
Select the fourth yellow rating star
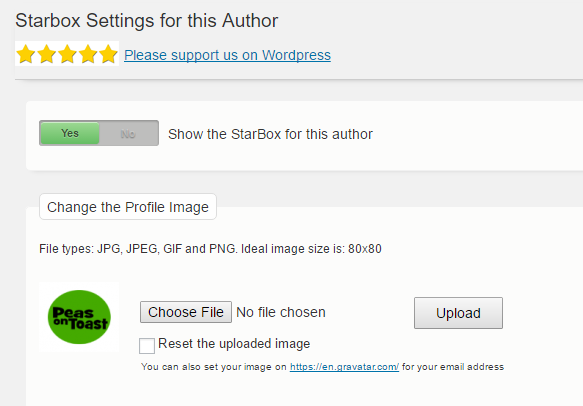pos(88,54)
